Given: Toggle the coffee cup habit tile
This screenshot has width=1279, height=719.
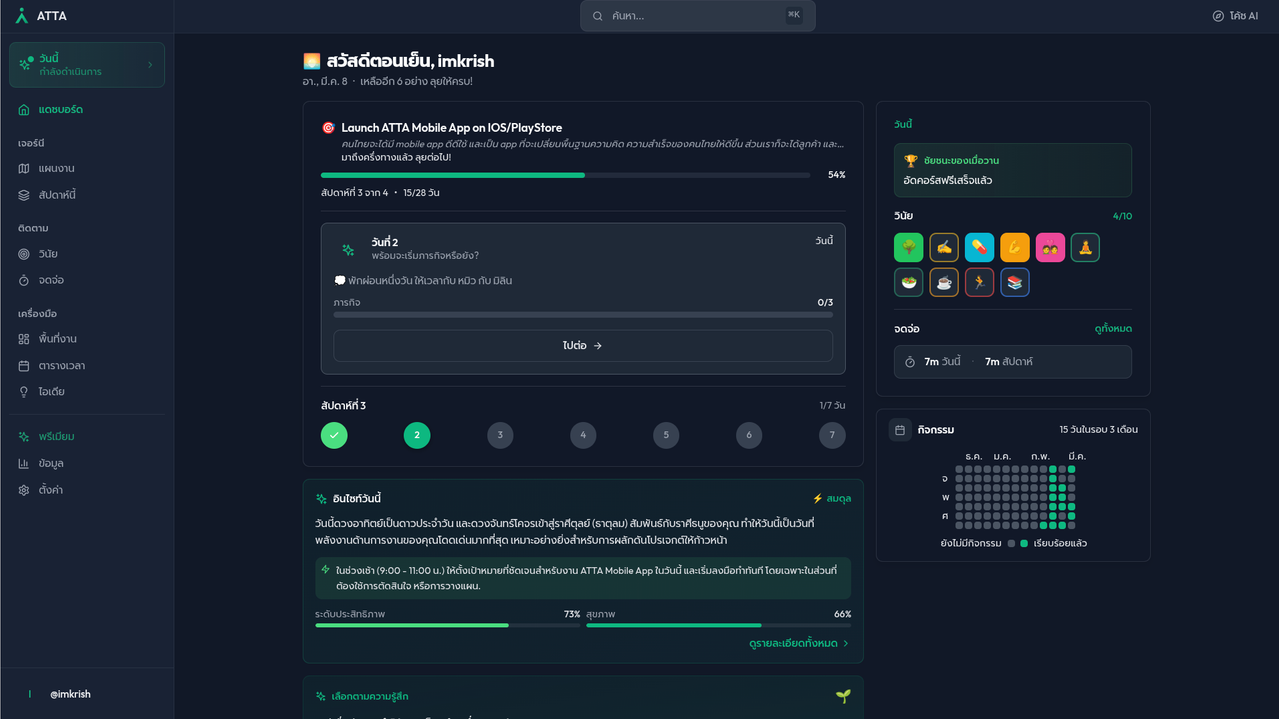Looking at the screenshot, I should tap(944, 282).
